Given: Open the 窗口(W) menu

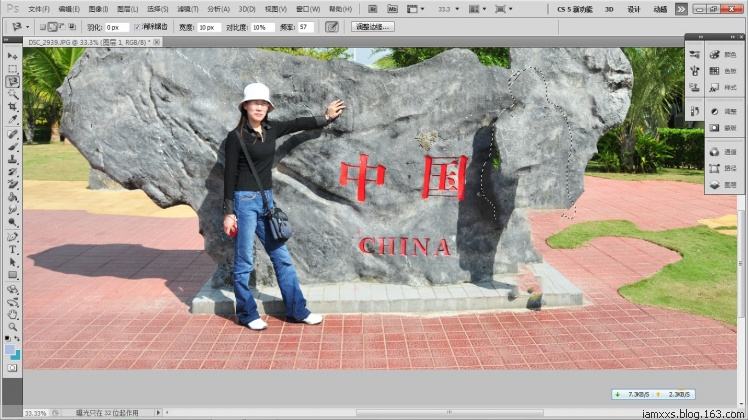Looking at the screenshot, I should point(308,9).
